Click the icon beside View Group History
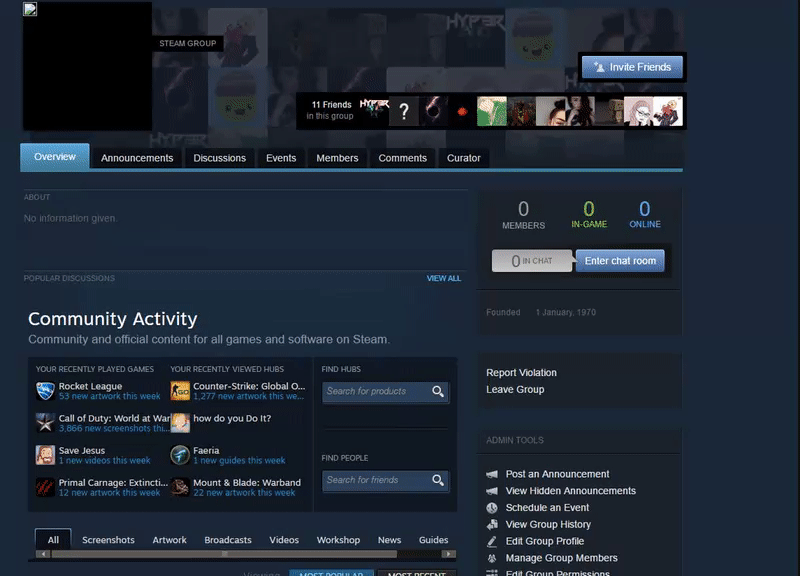The height and width of the screenshot is (576, 800). tap(492, 524)
